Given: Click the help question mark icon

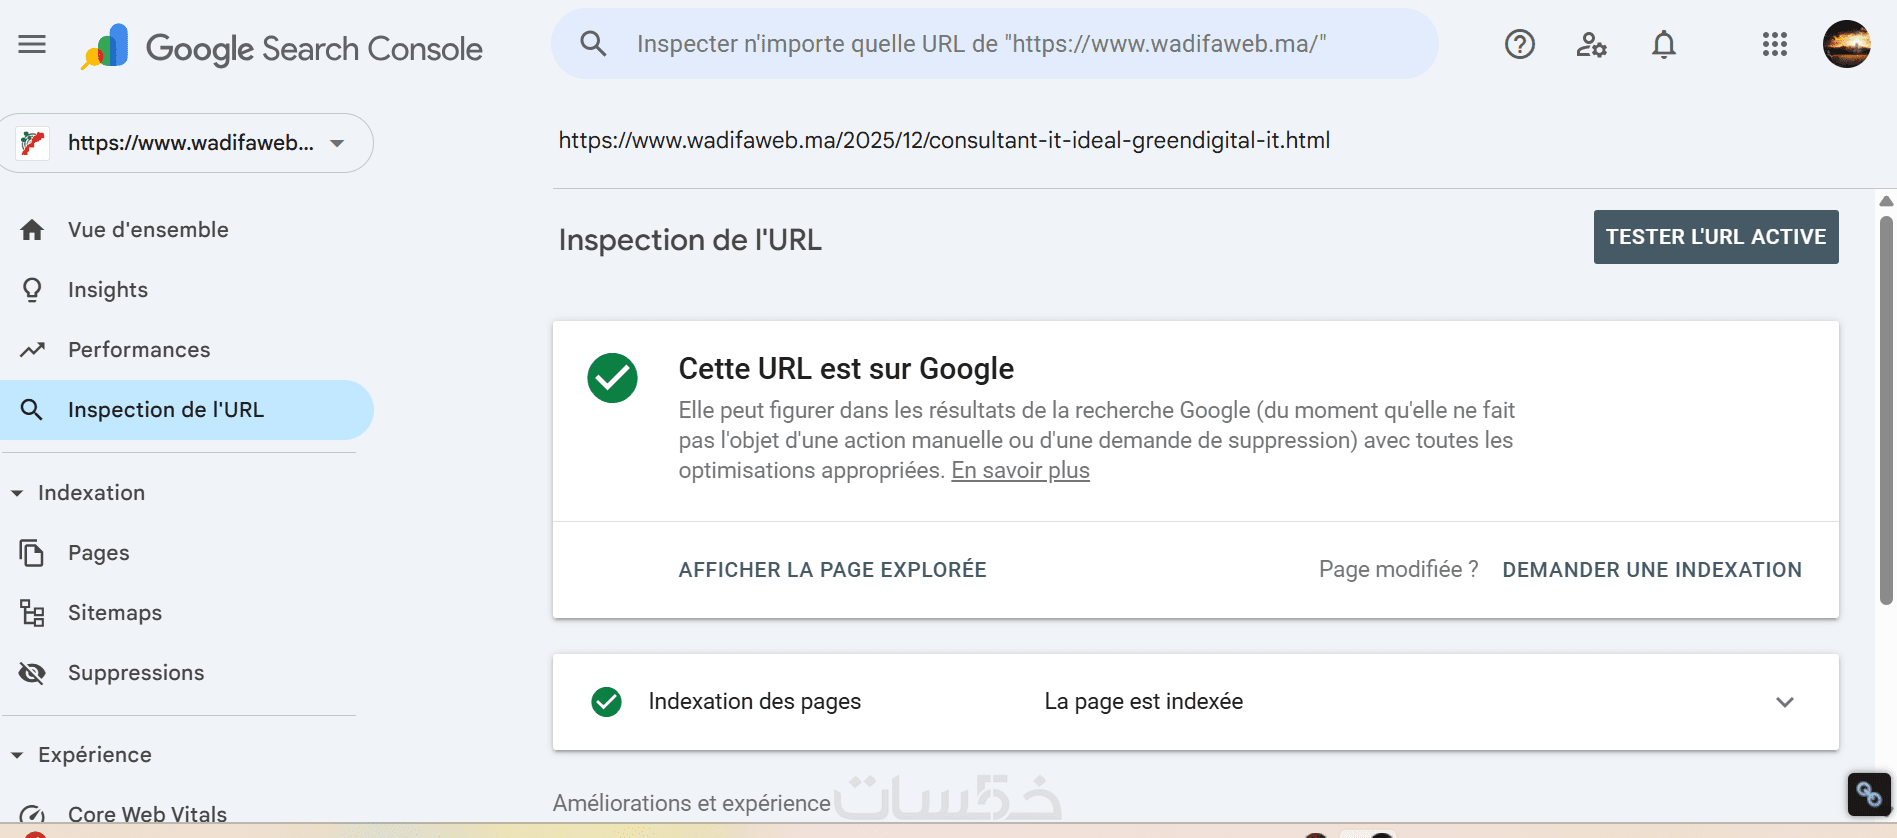Looking at the screenshot, I should 1519,44.
